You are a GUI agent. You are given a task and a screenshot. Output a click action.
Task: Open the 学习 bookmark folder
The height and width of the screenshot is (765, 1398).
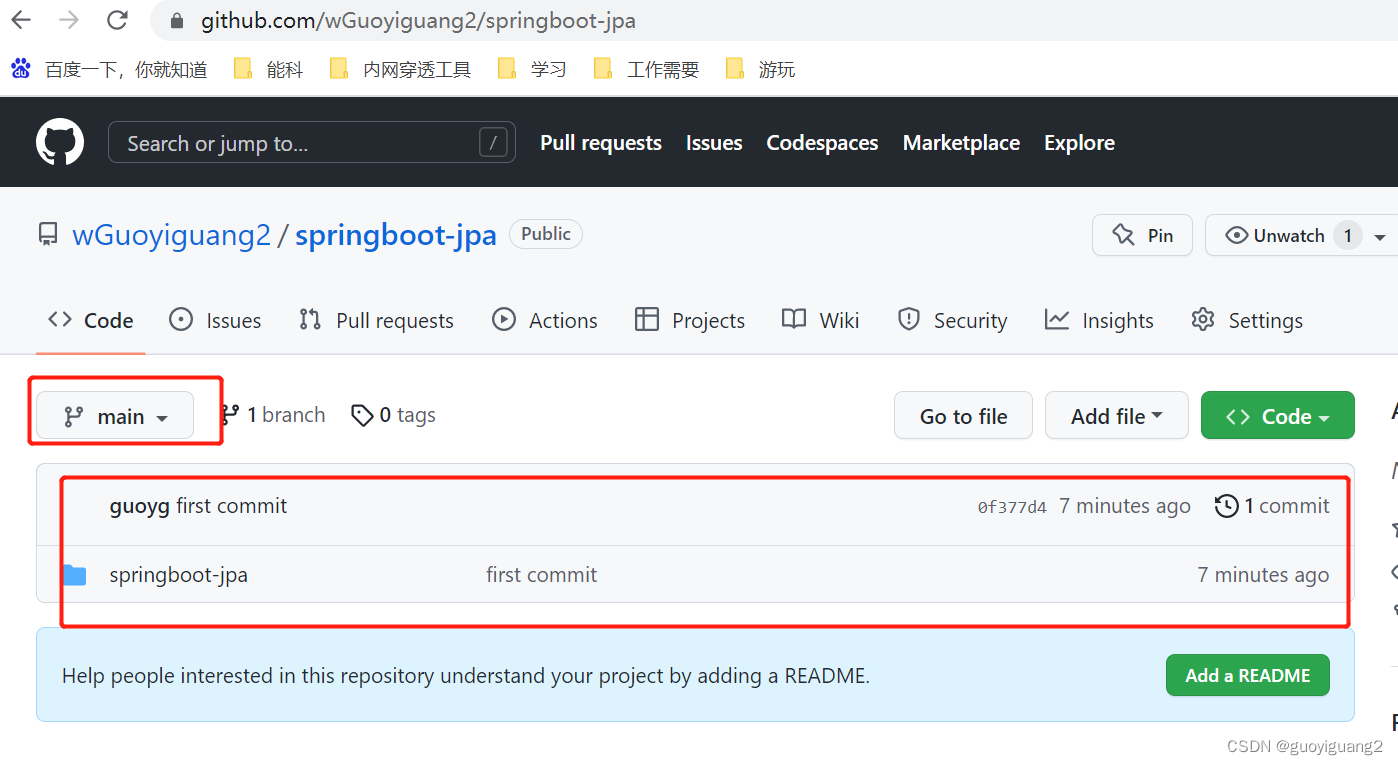(532, 69)
